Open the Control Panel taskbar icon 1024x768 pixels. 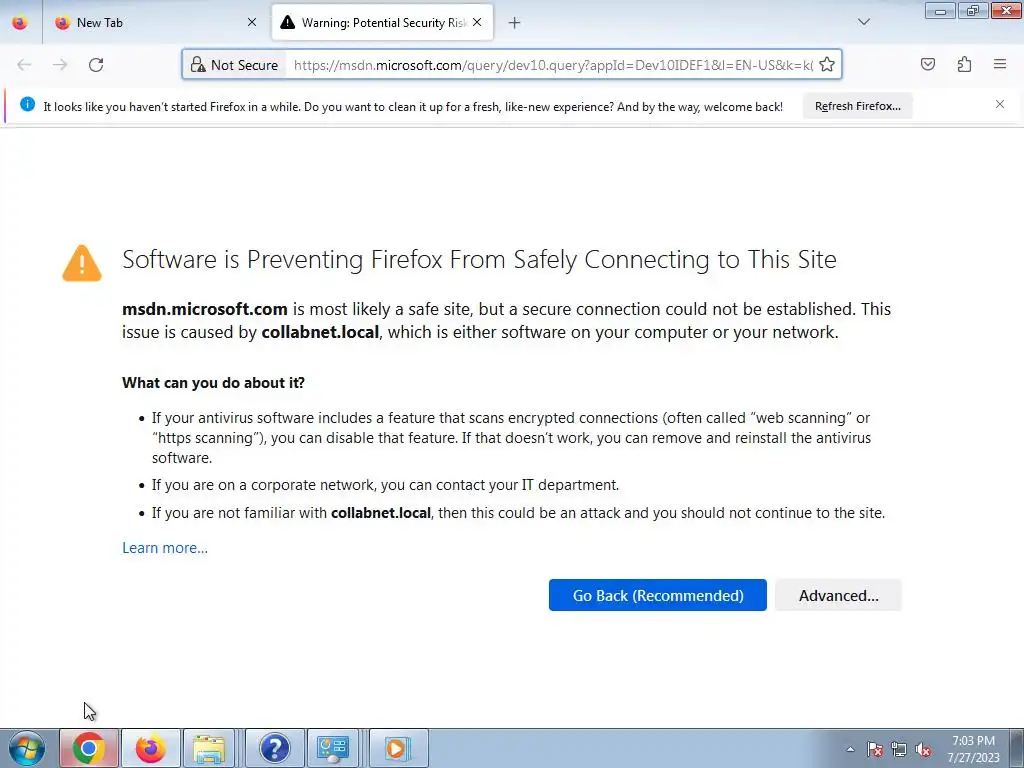pos(333,748)
